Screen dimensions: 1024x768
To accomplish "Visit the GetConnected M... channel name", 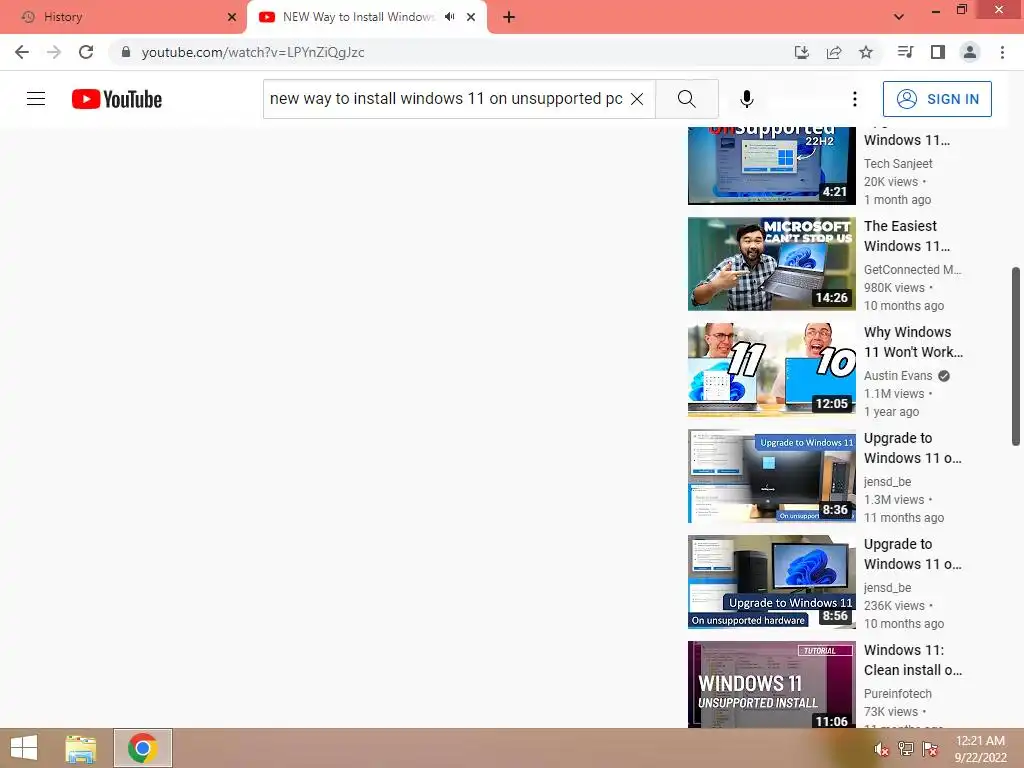I will 912,270.
